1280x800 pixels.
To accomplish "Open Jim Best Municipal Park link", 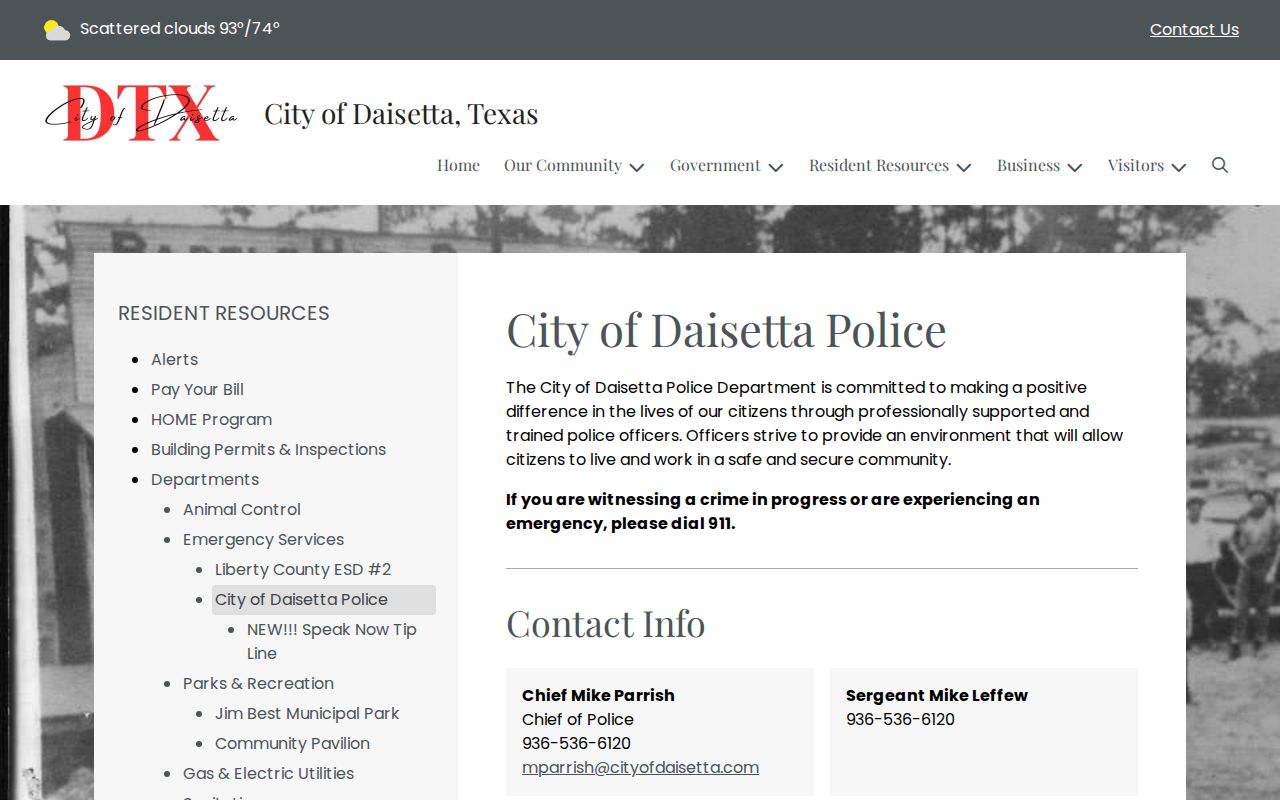I will click(x=307, y=713).
